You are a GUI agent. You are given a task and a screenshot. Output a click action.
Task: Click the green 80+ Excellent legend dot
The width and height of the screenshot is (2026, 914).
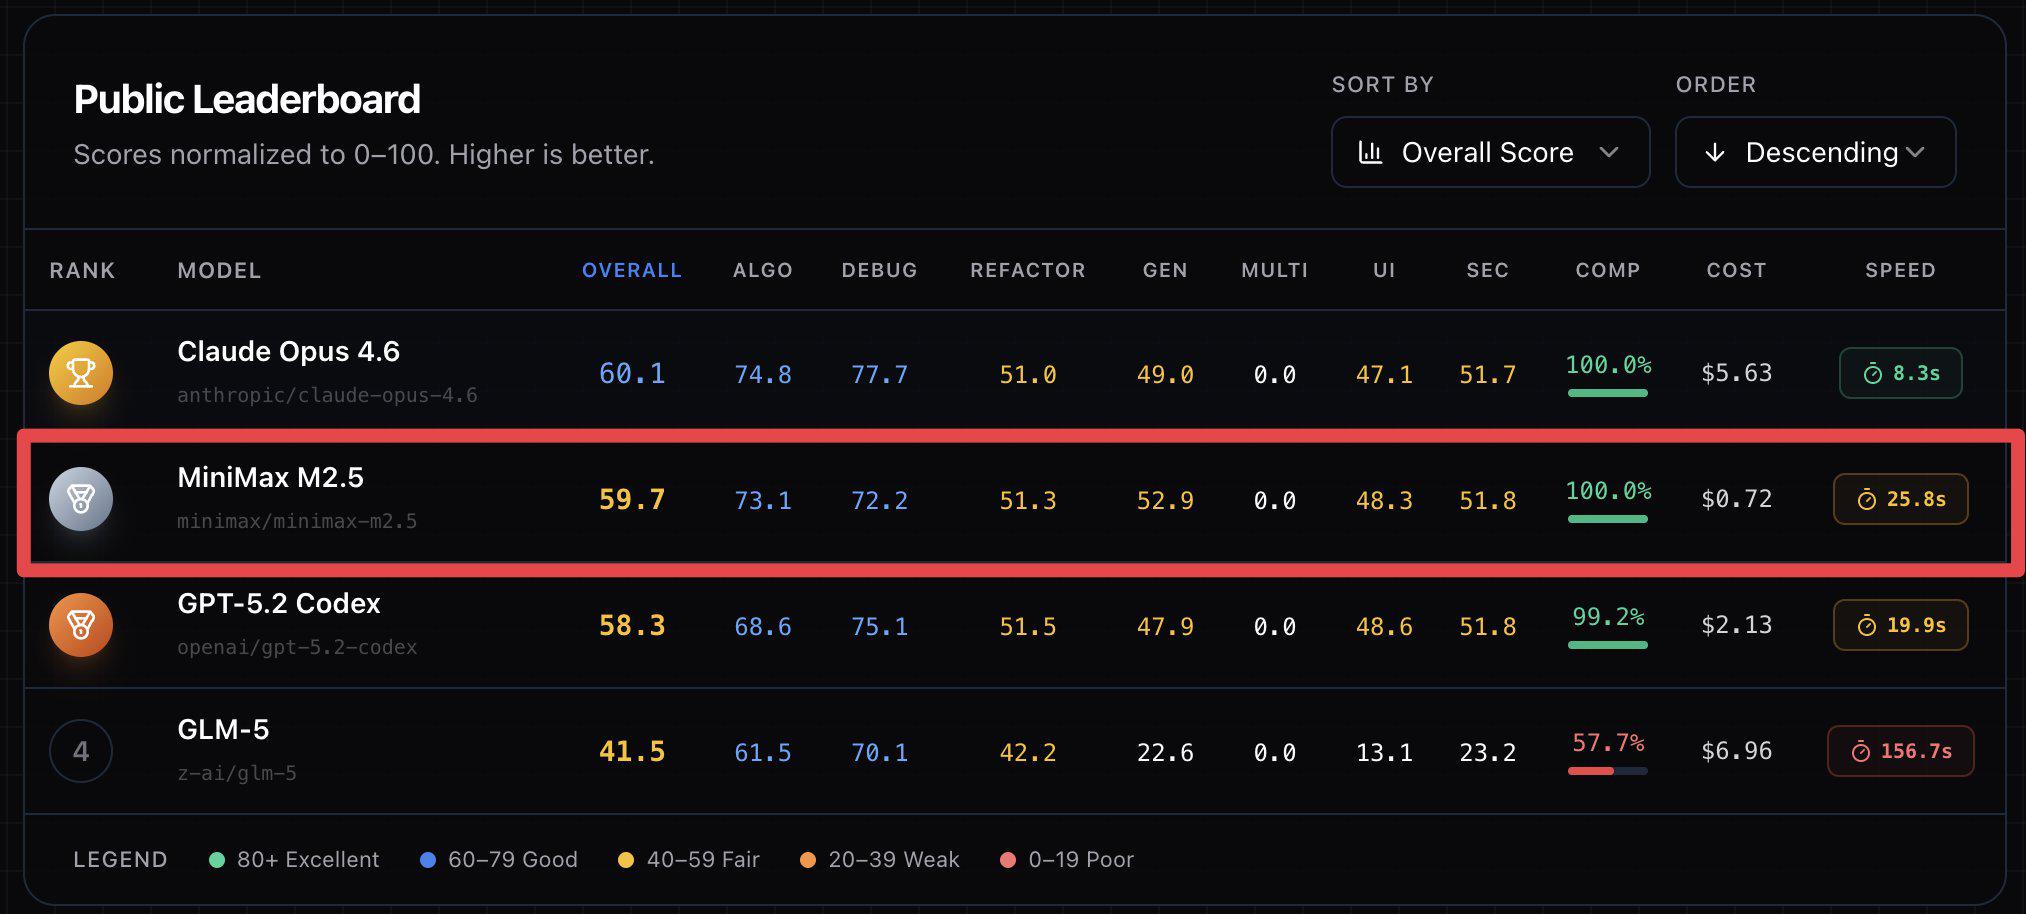(216, 860)
